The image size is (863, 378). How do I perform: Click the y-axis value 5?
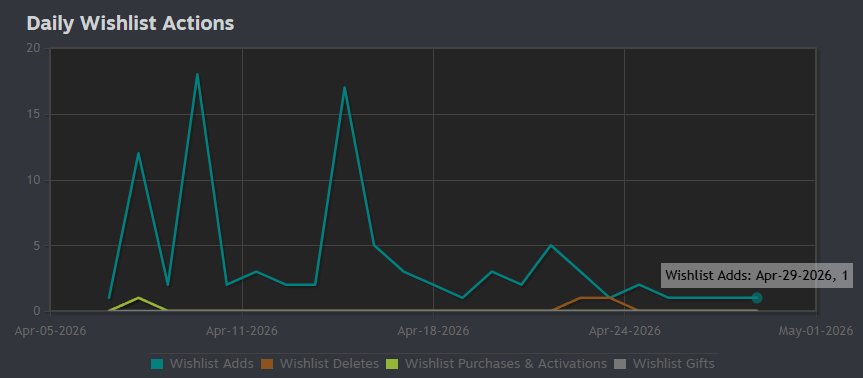click(37, 245)
